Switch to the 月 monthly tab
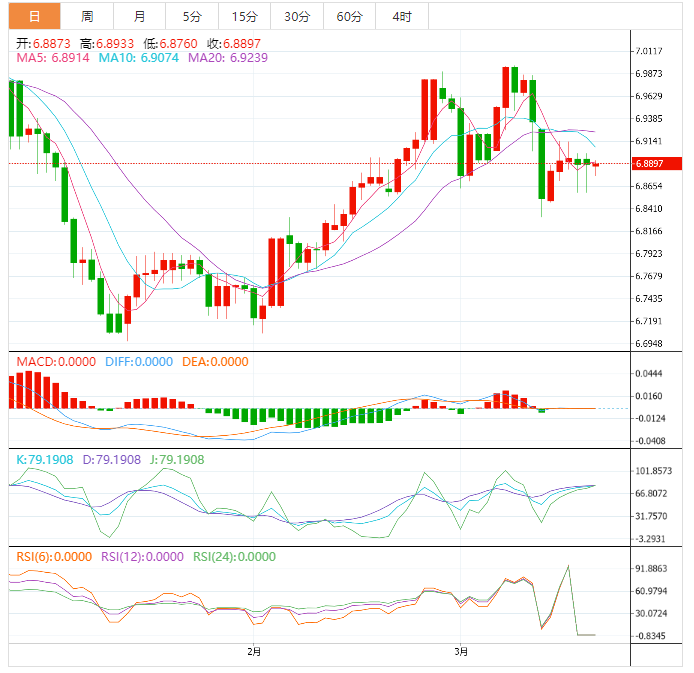694x673 pixels. tap(139, 16)
